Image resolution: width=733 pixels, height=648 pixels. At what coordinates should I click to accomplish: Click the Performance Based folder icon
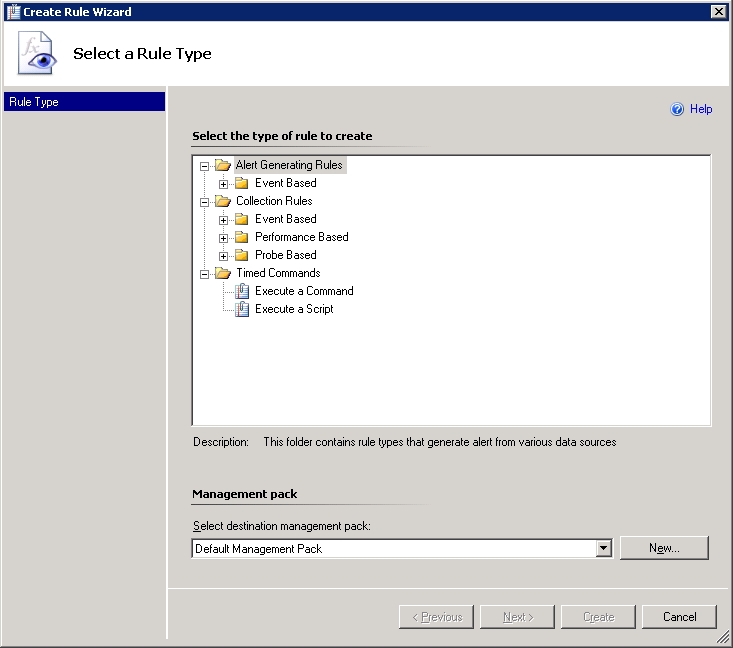241,237
